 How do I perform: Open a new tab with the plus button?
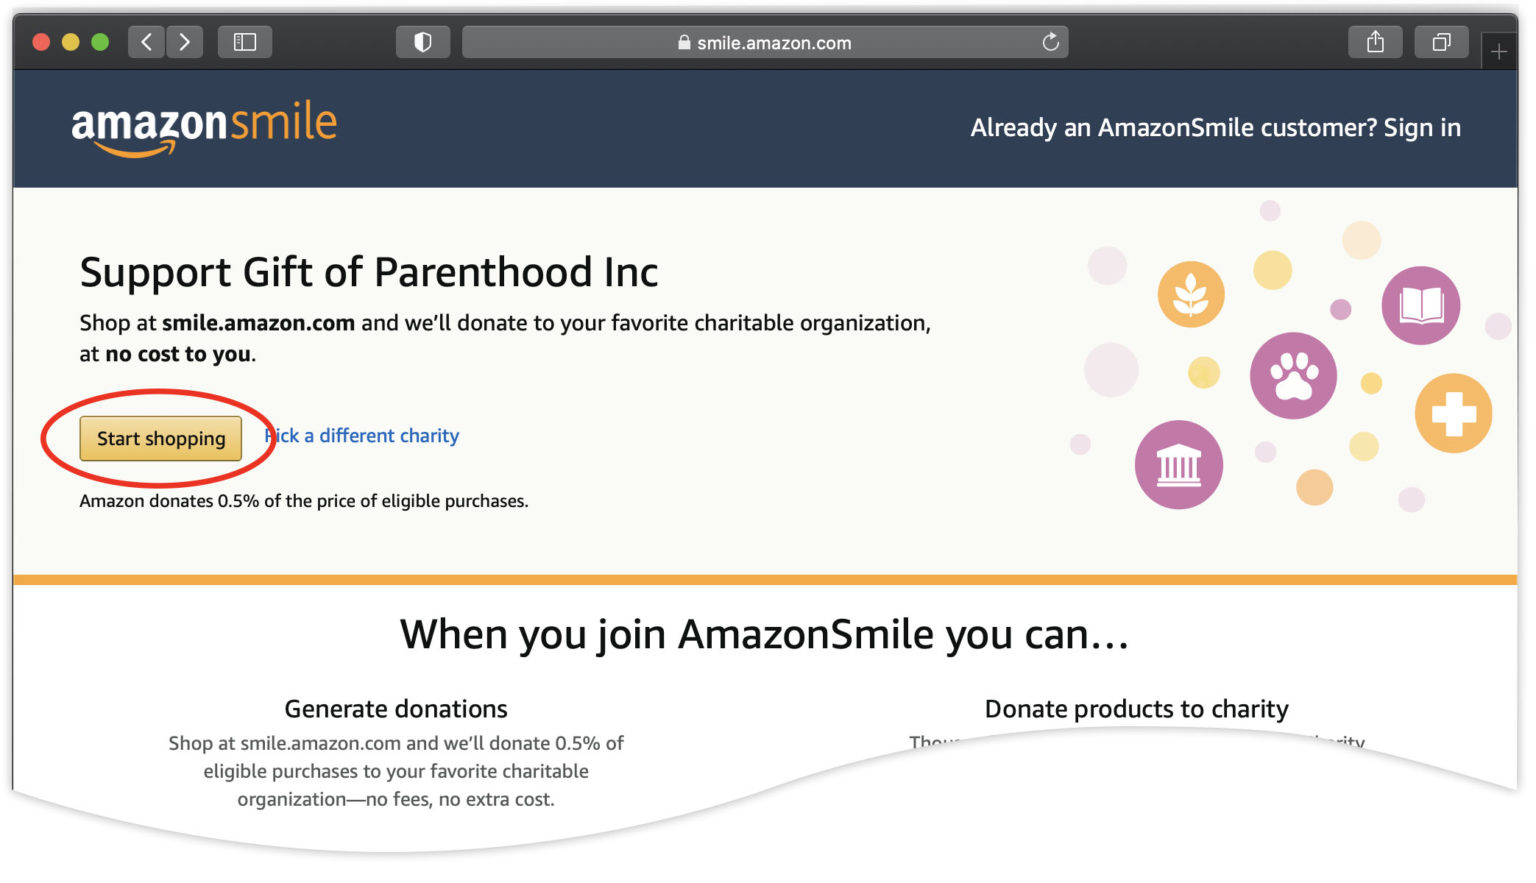pyautogui.click(x=1501, y=50)
